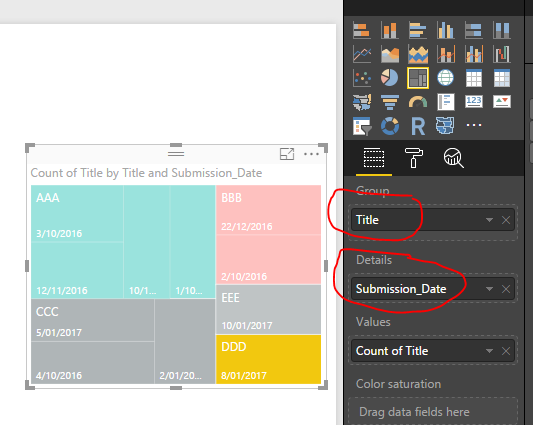Screen dimensions: 533x425
Task: Choose the Filled map visual
Action: click(x=361, y=102)
